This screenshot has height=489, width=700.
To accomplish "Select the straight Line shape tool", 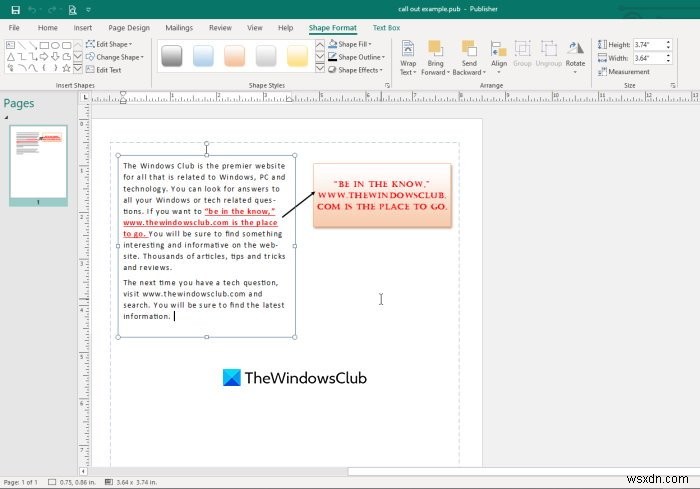I will pos(22,45).
